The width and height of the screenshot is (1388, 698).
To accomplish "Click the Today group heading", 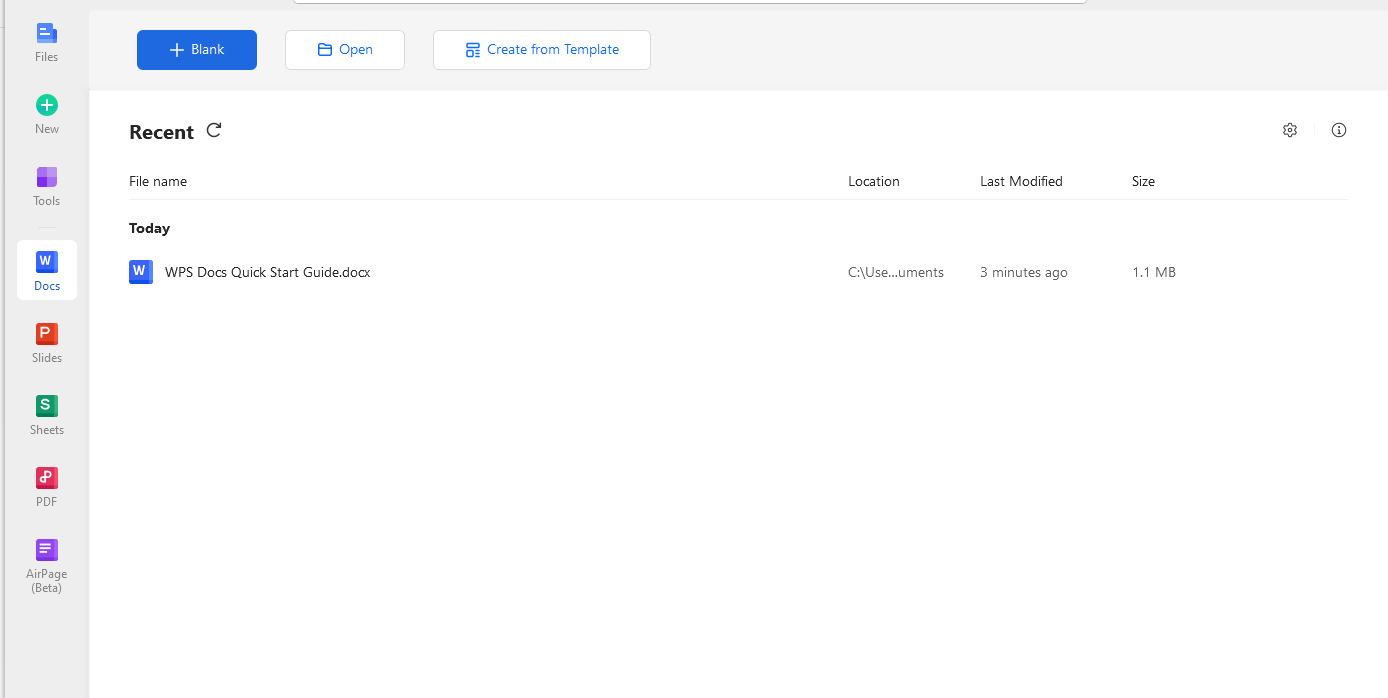I will 150,228.
